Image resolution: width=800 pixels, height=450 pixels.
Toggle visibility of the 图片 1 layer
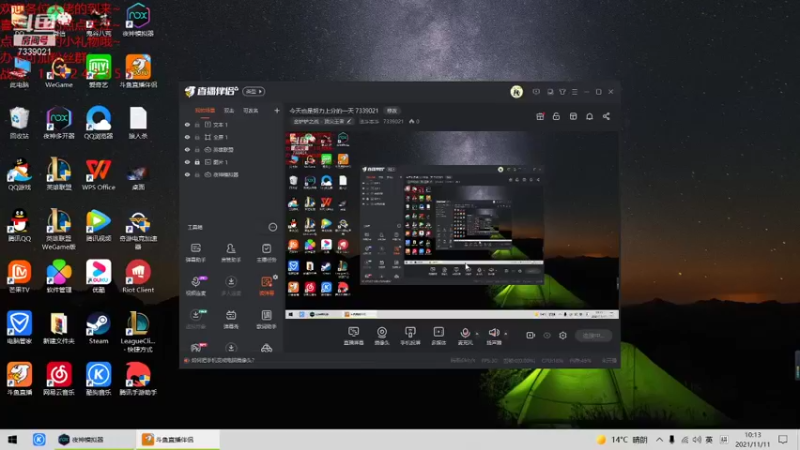coord(187,162)
